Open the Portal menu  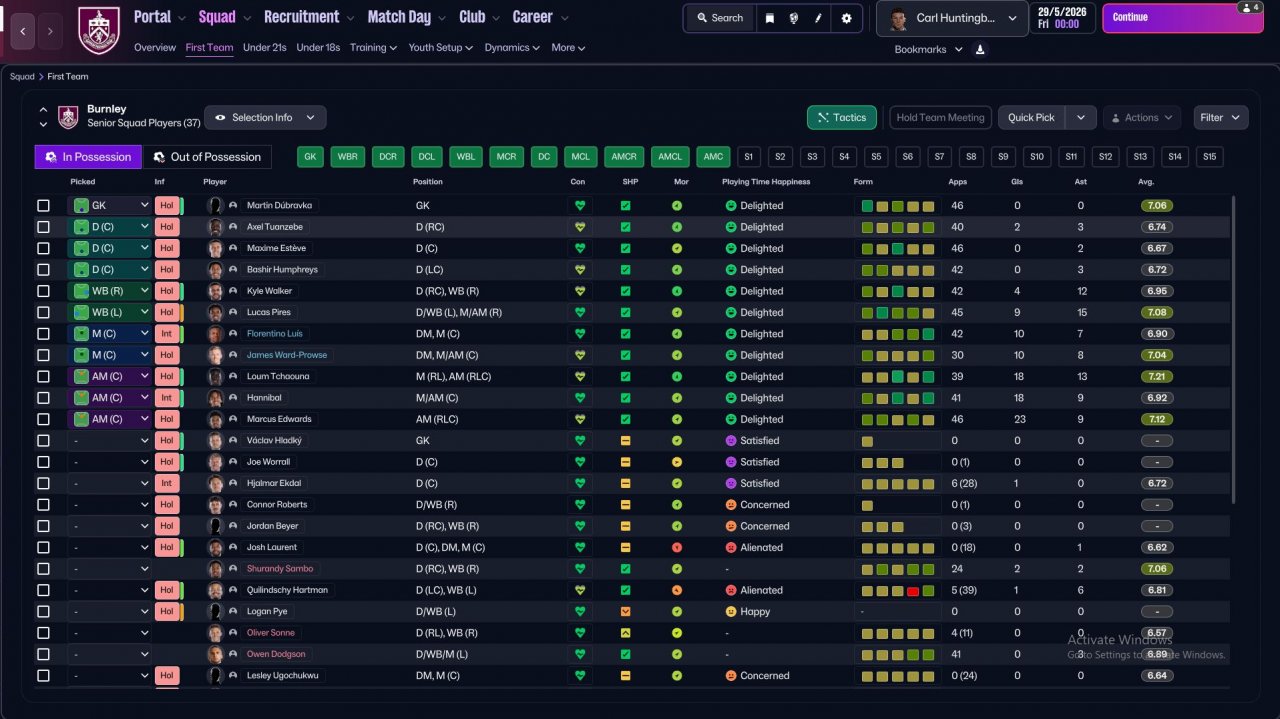click(x=160, y=17)
